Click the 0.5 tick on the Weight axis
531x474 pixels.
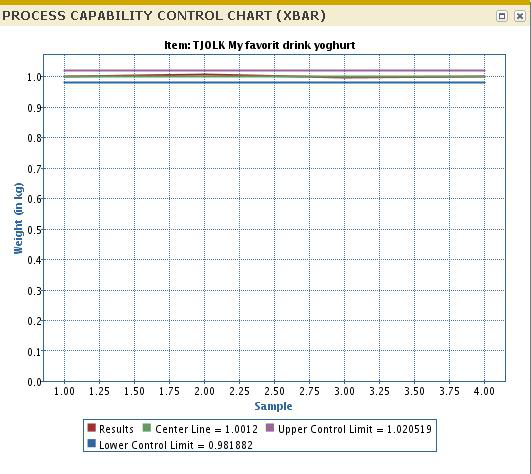[35, 230]
